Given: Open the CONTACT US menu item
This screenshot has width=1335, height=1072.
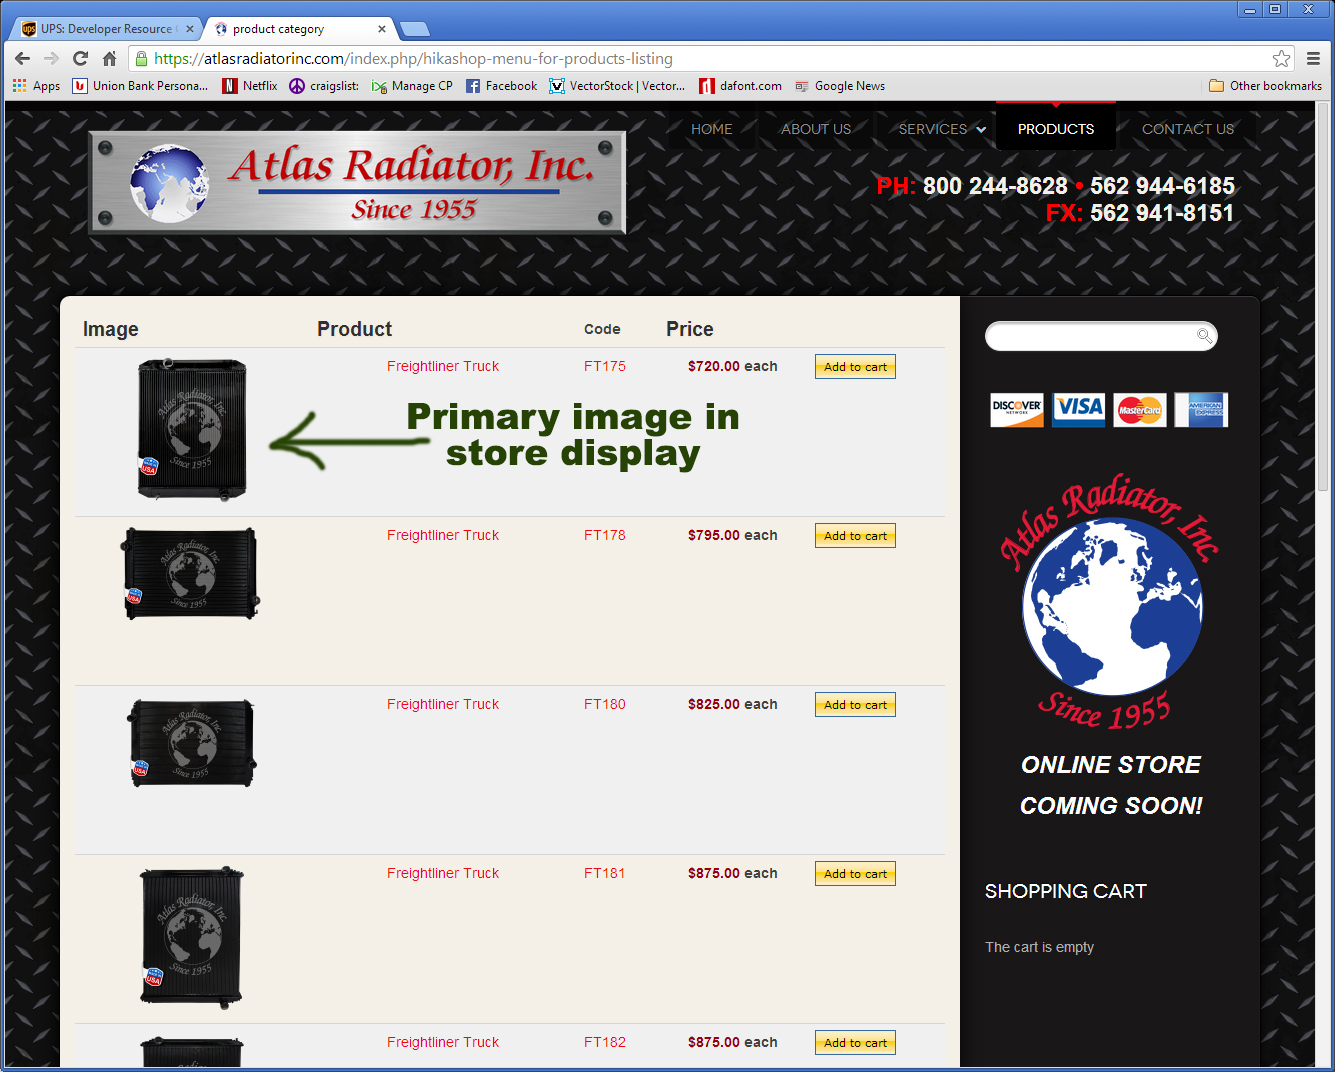Looking at the screenshot, I should (1188, 129).
